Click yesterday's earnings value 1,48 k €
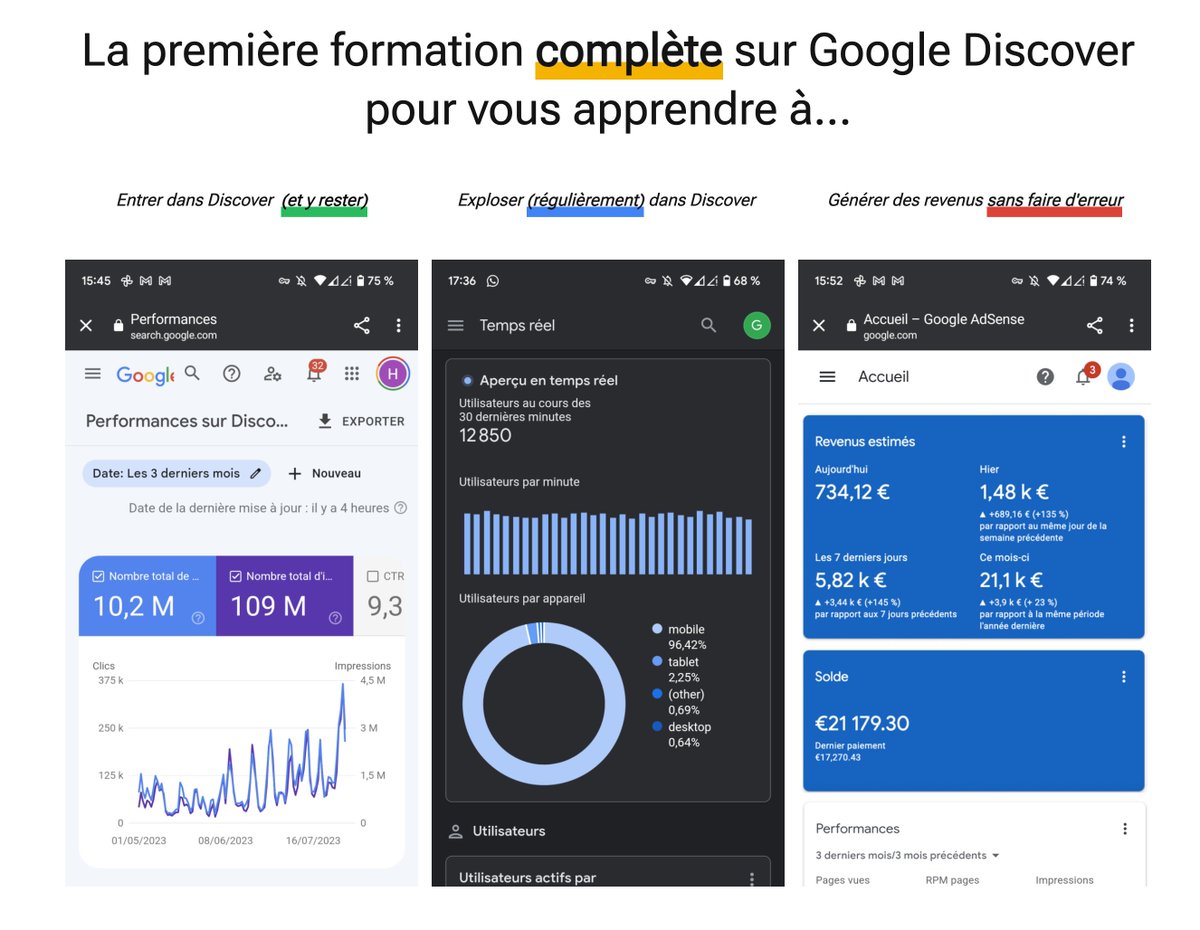The width and height of the screenshot is (1200, 930). [x=1014, y=492]
